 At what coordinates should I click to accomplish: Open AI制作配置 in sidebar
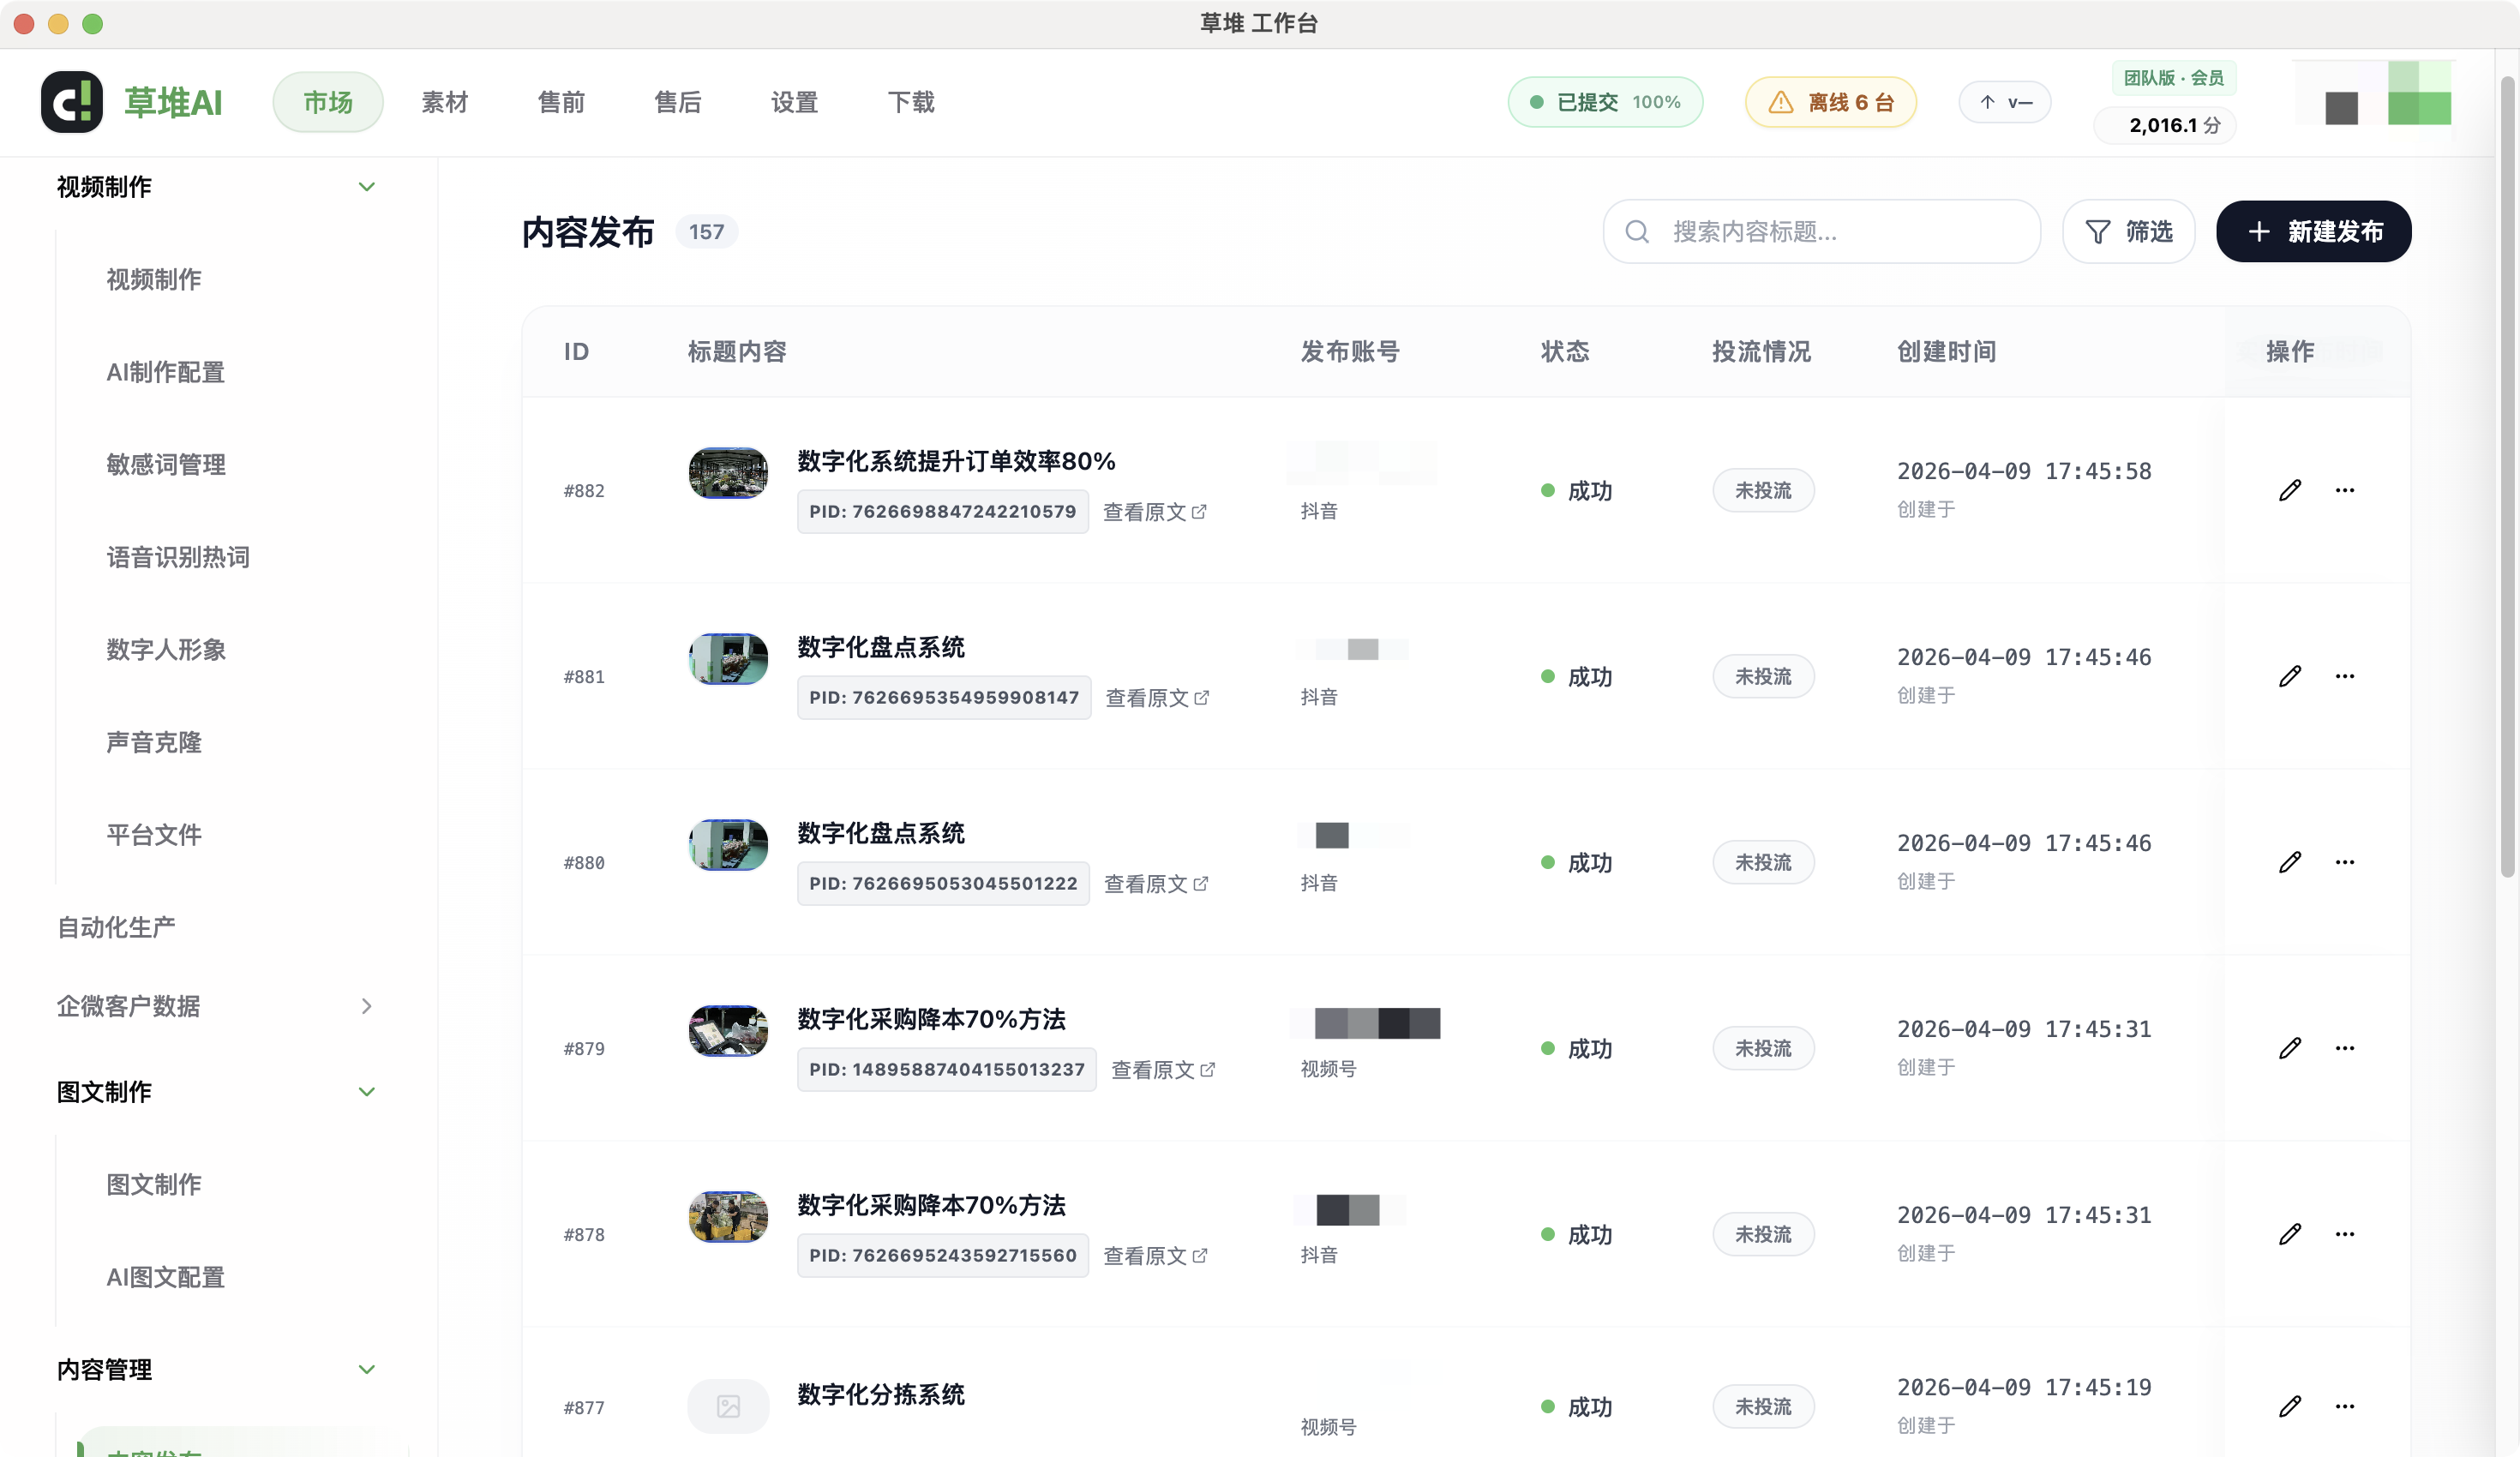click(x=165, y=372)
